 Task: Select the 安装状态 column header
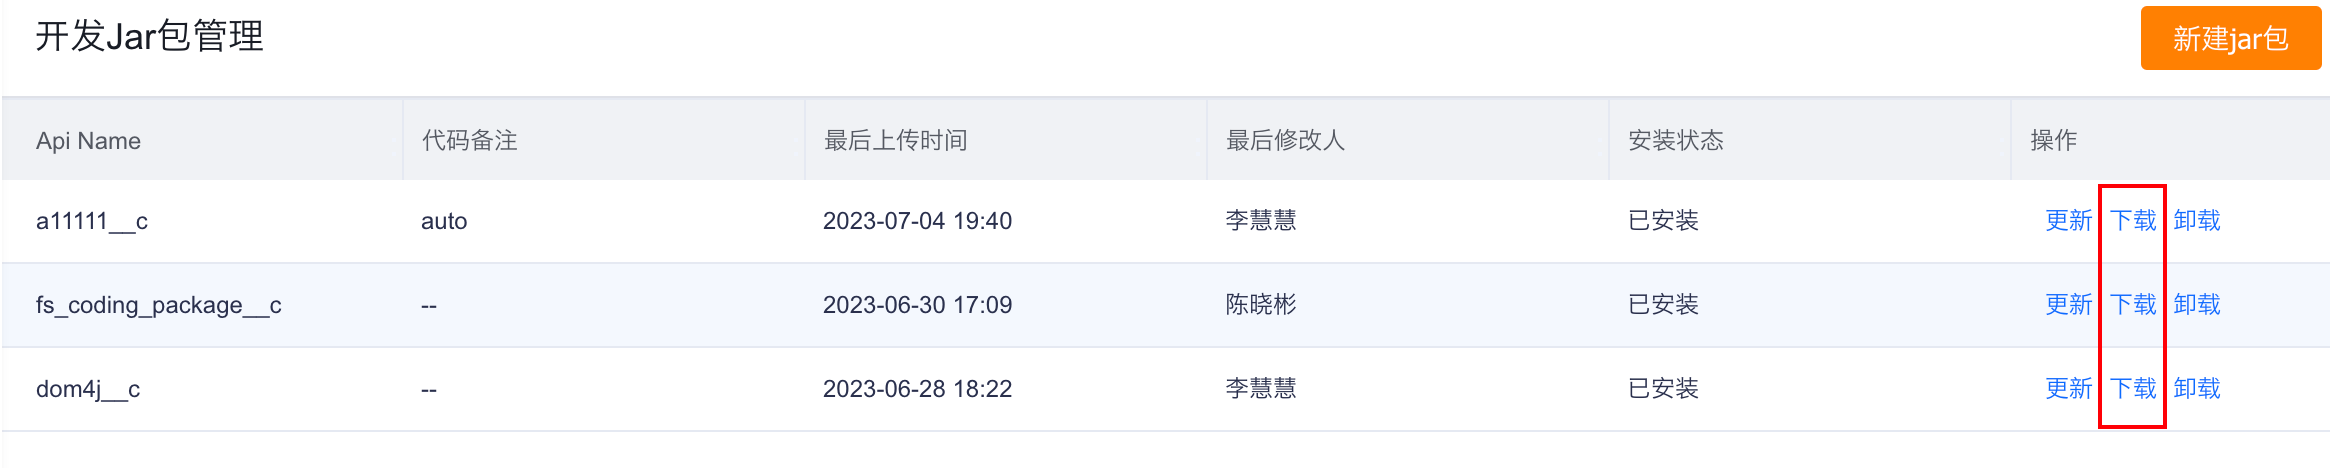click(1675, 141)
